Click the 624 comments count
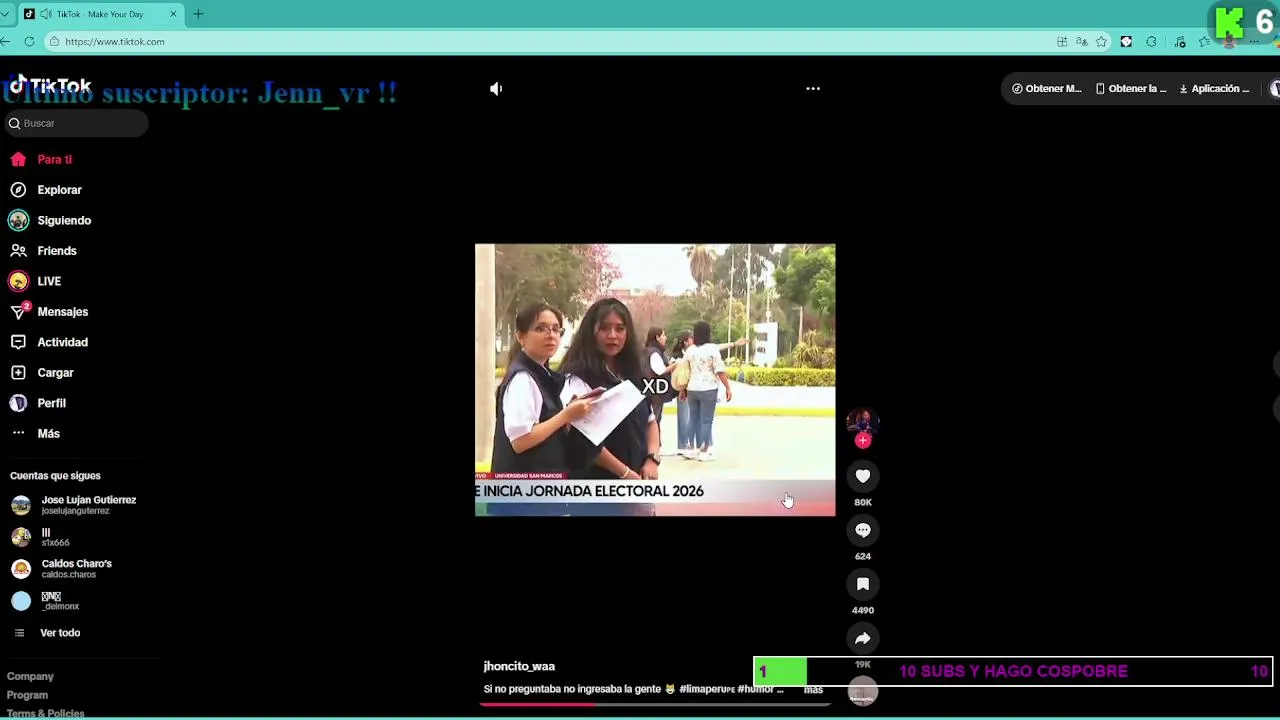This screenshot has height=720, width=1280. pos(863,556)
